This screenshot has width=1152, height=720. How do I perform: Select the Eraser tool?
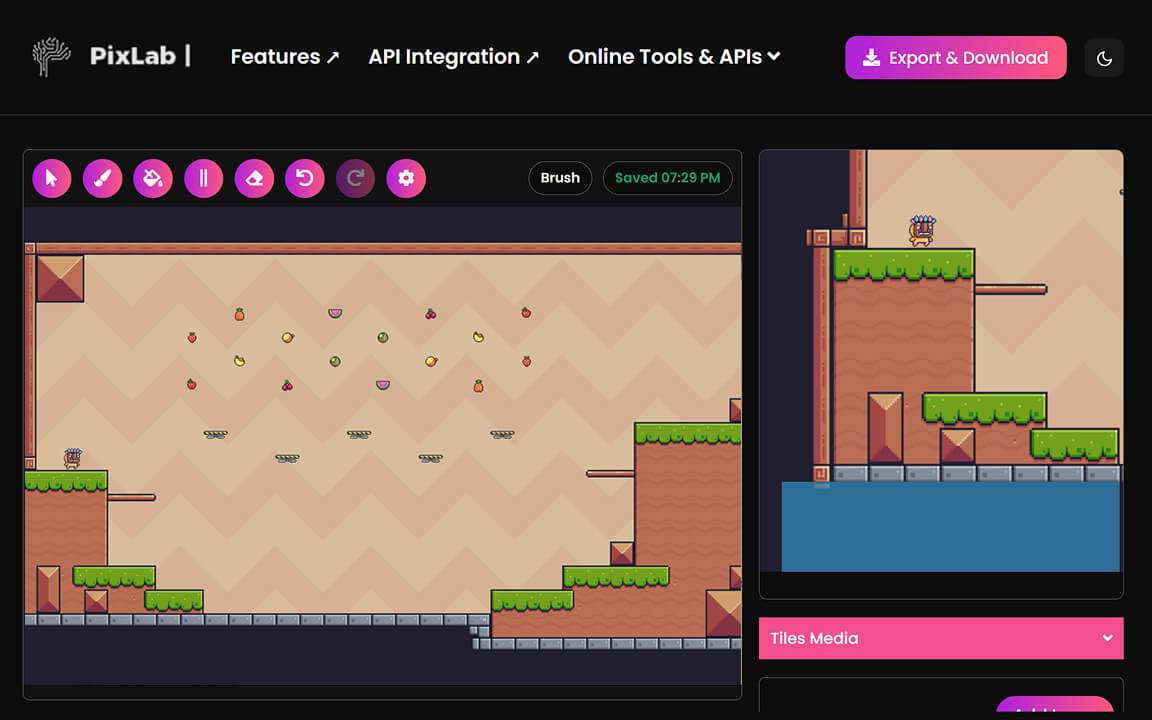pyautogui.click(x=254, y=177)
